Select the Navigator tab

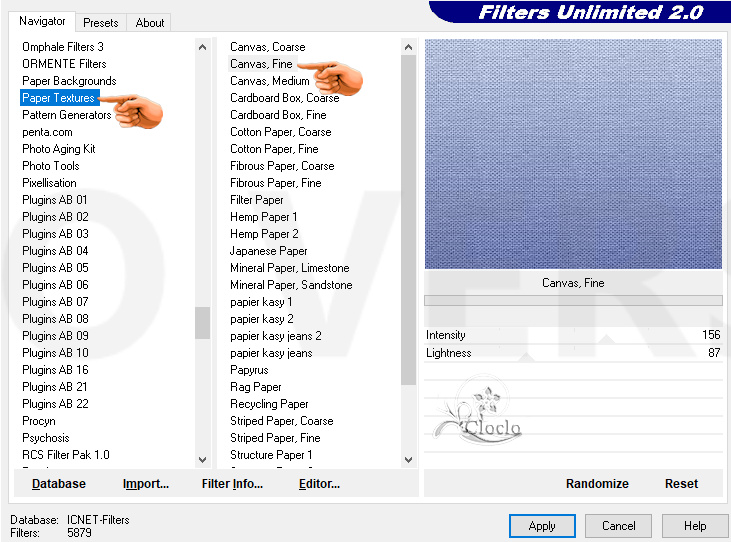(x=42, y=21)
